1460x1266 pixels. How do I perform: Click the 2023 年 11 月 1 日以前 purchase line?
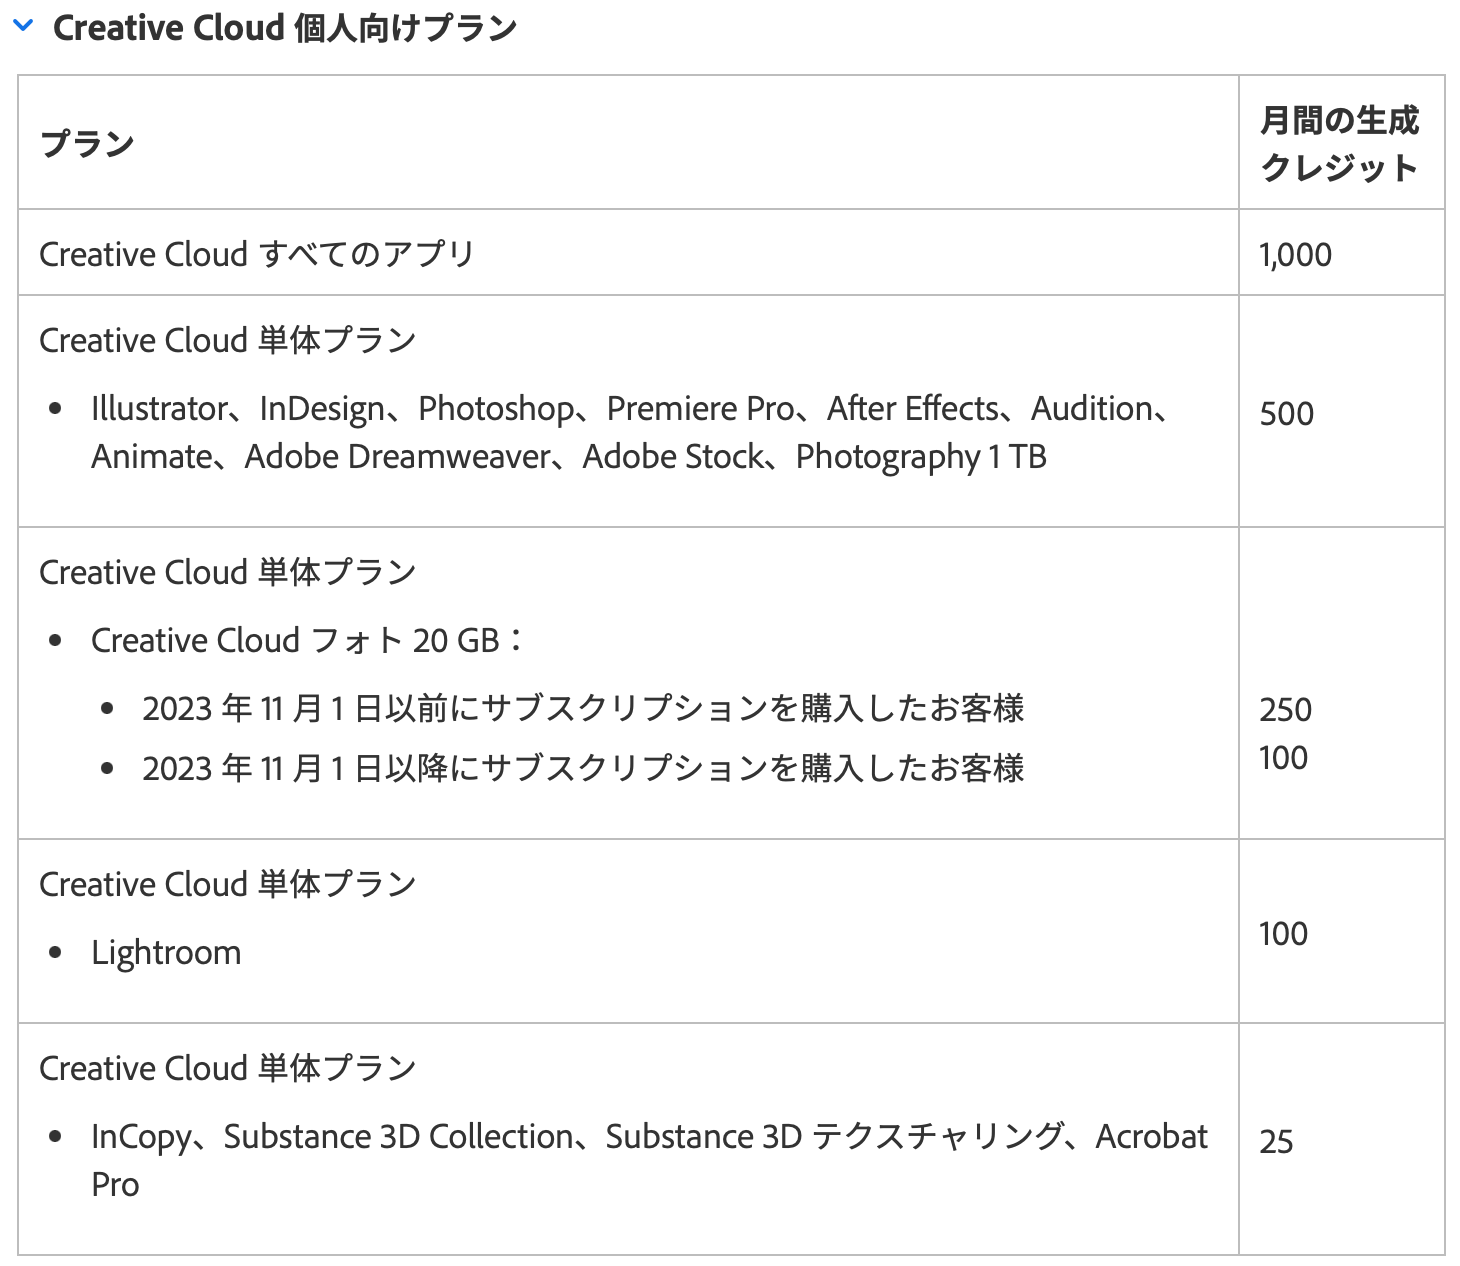(x=583, y=708)
